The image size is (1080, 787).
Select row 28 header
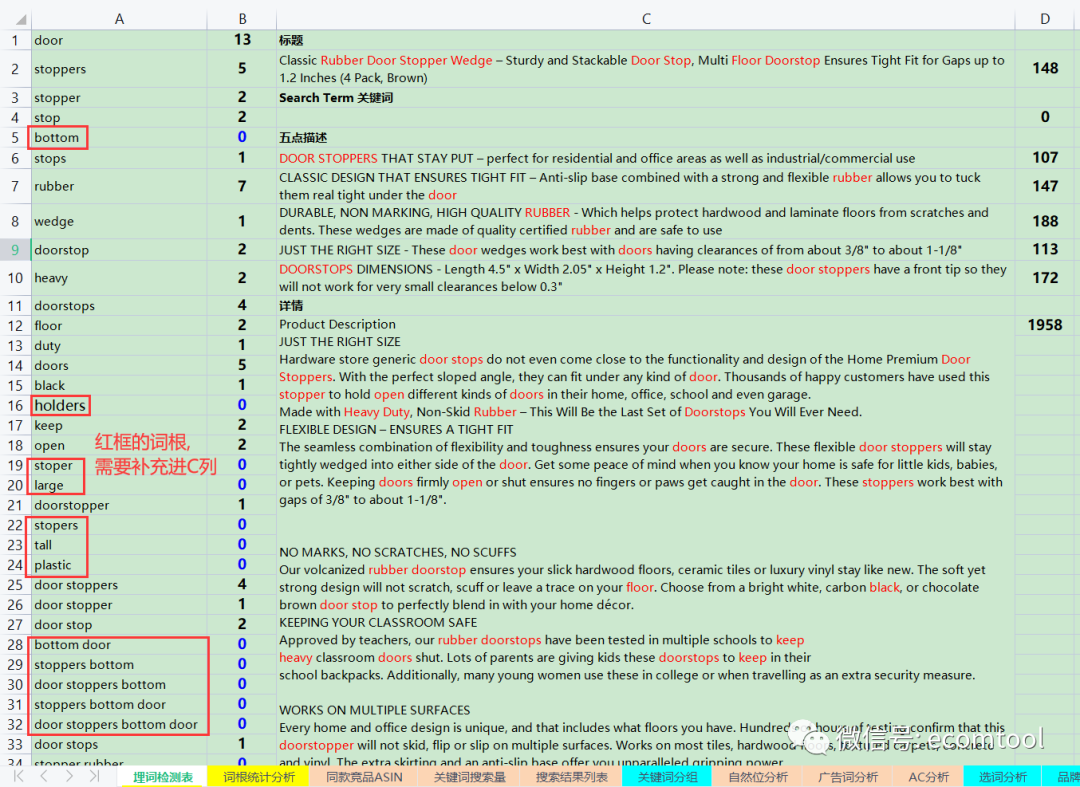[15, 645]
